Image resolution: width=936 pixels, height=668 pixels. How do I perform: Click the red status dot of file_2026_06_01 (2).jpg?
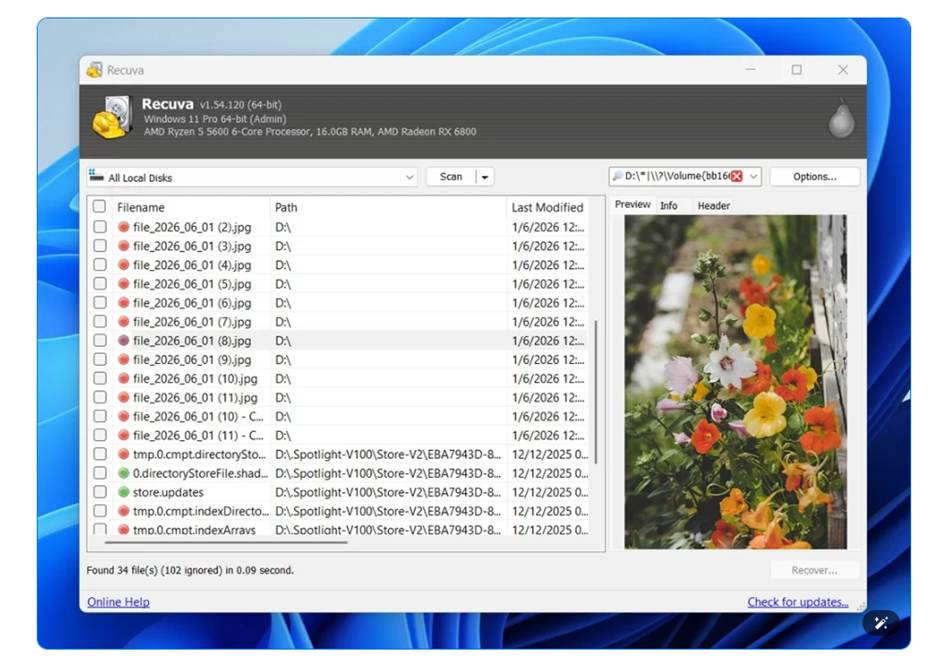pos(124,227)
